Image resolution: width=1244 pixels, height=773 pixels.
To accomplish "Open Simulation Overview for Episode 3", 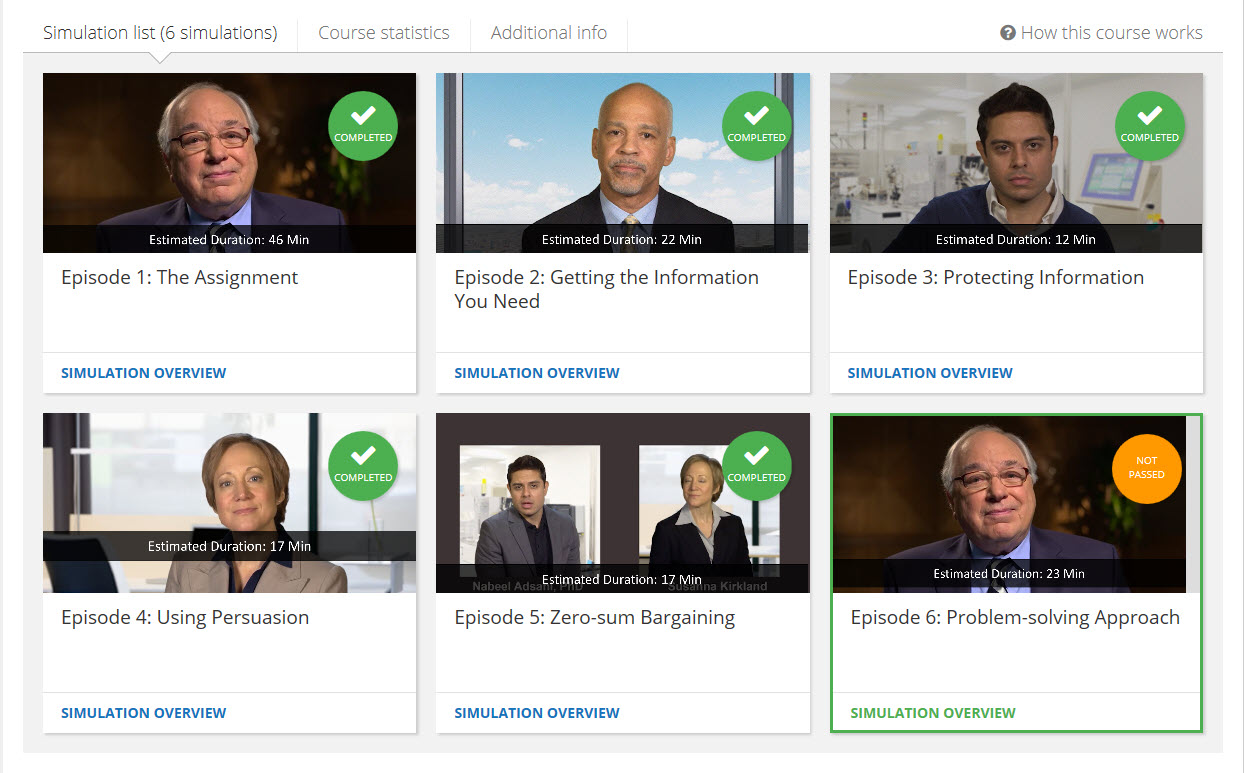I will 930,373.
